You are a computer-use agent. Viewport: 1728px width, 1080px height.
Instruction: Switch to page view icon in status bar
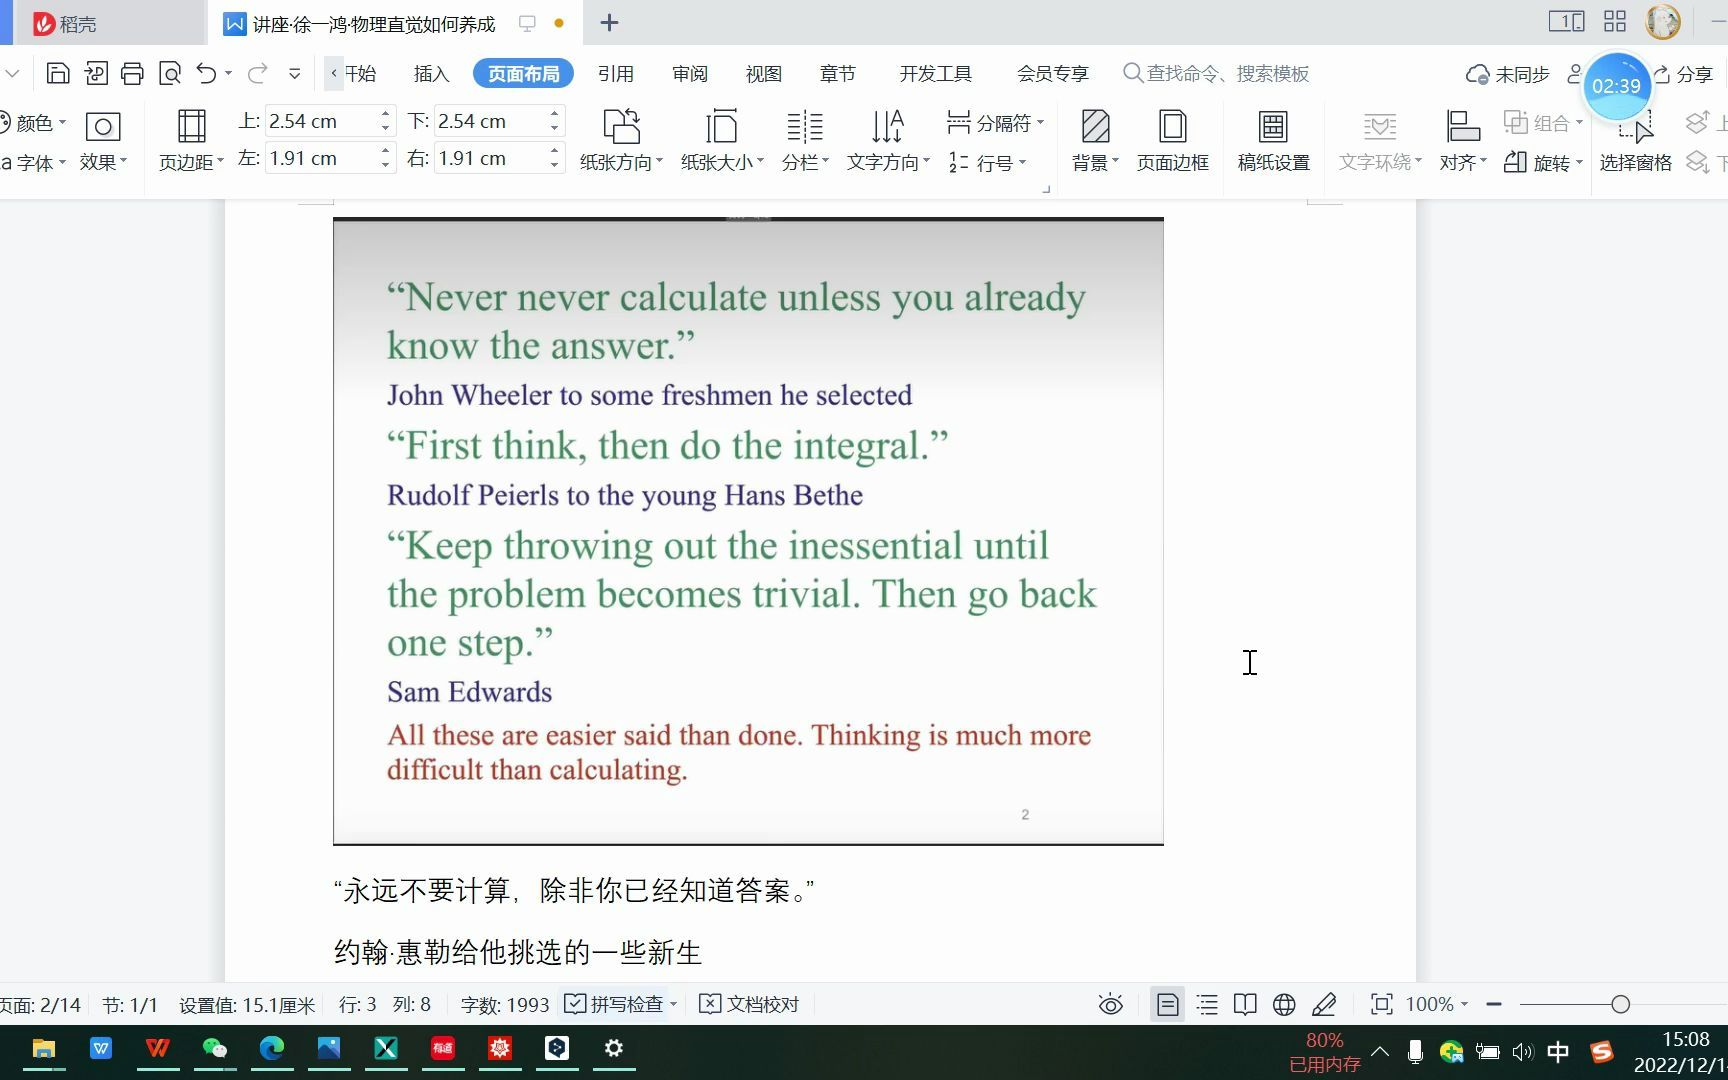(x=1167, y=1005)
